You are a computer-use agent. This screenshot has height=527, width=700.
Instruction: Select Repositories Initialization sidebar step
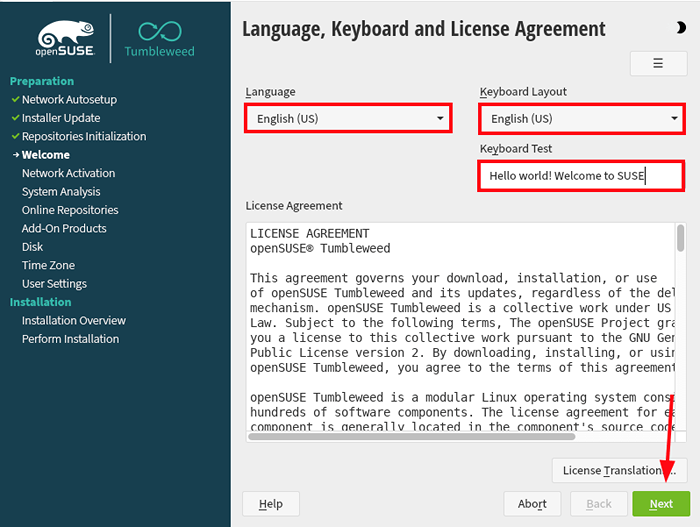click(x=84, y=136)
